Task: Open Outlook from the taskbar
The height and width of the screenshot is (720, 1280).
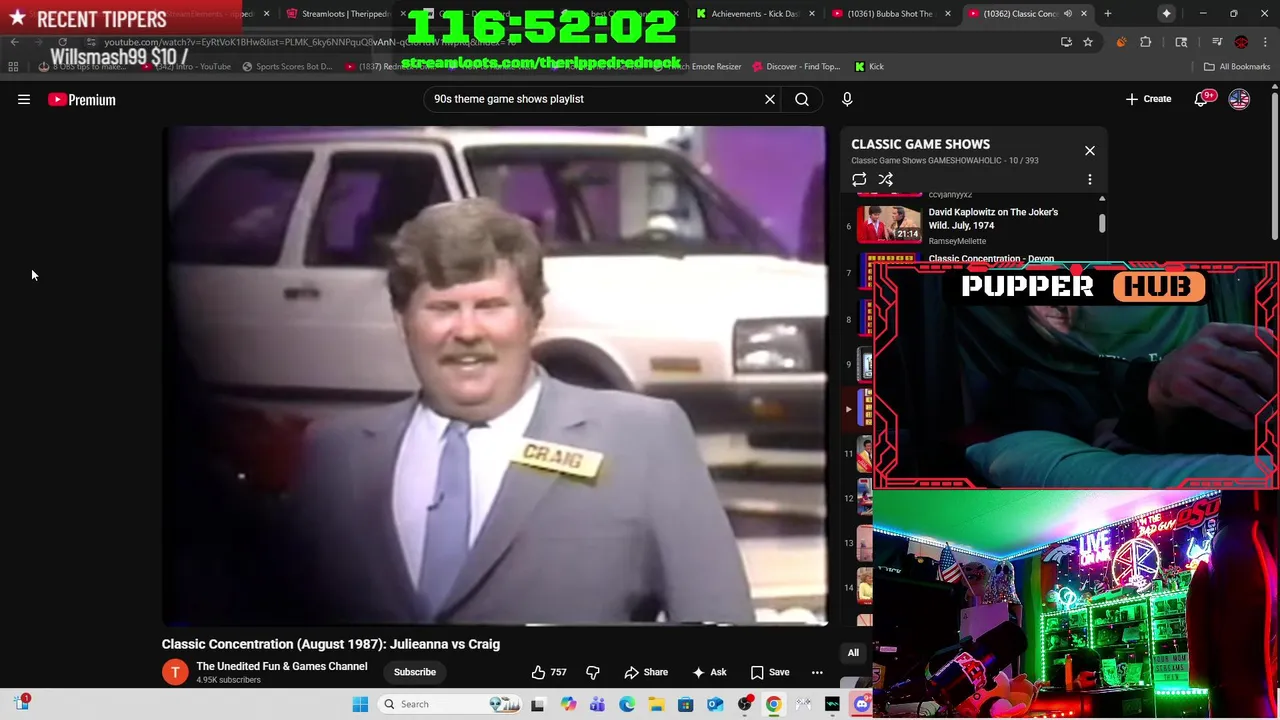Action: click(715, 704)
